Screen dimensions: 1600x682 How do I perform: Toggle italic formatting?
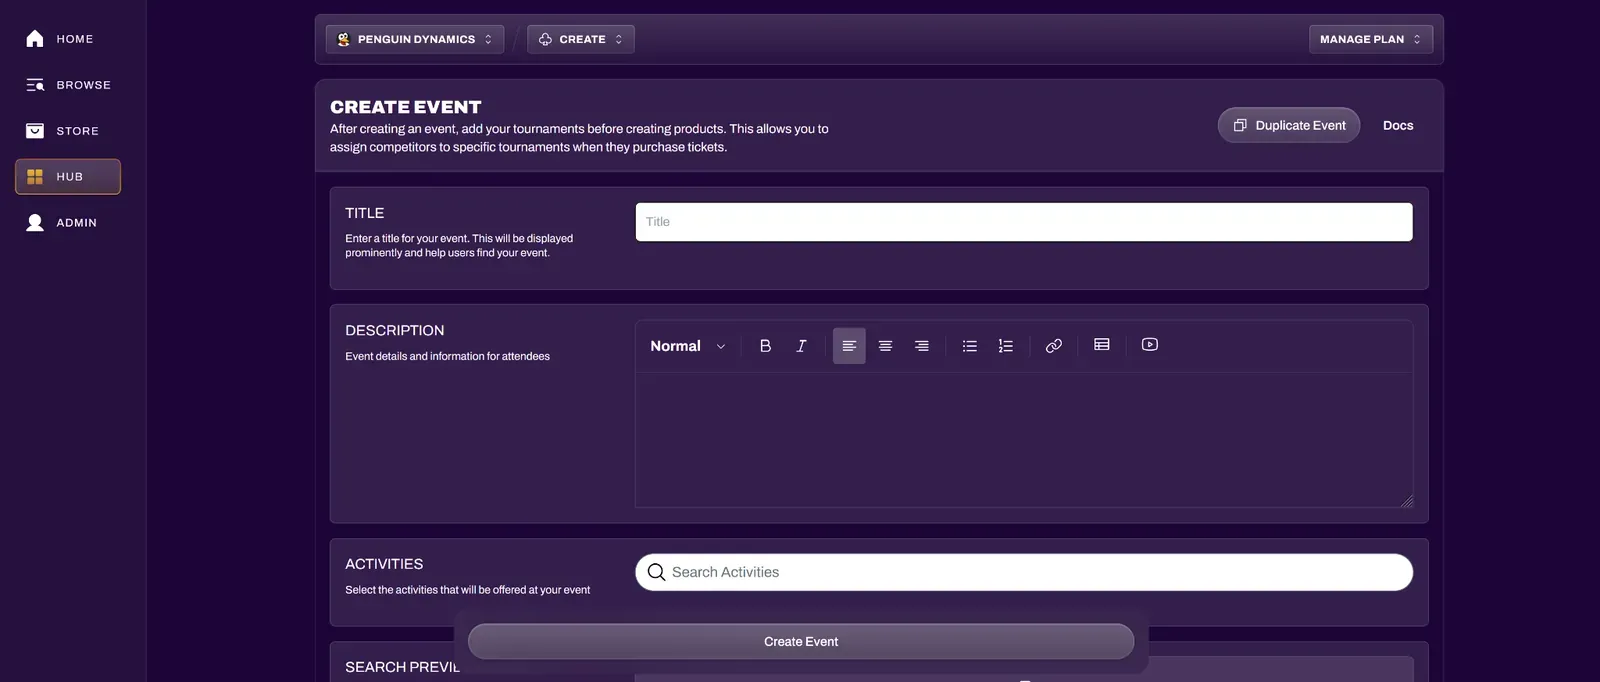click(801, 346)
